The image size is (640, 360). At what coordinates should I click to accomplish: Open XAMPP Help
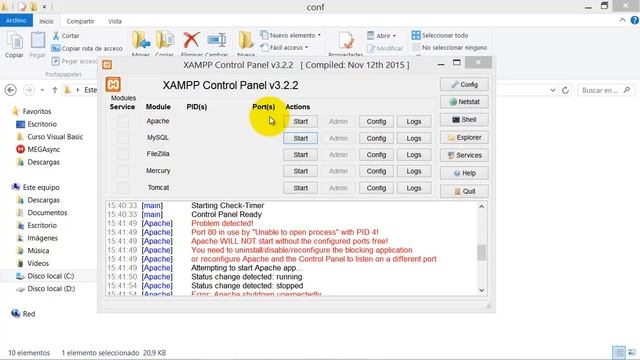464,173
